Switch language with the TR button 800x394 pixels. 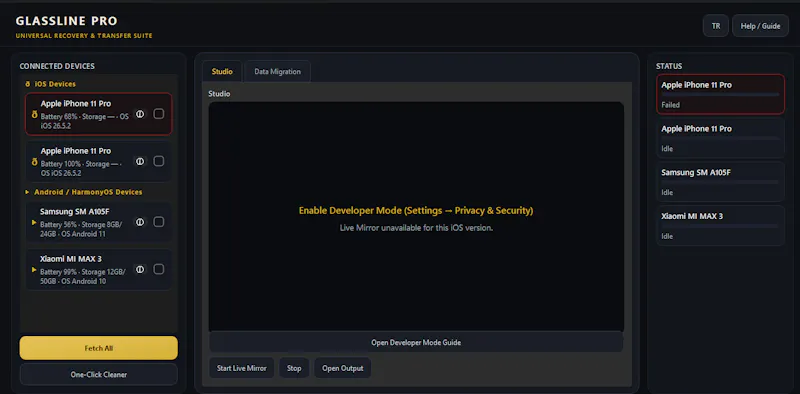point(716,26)
